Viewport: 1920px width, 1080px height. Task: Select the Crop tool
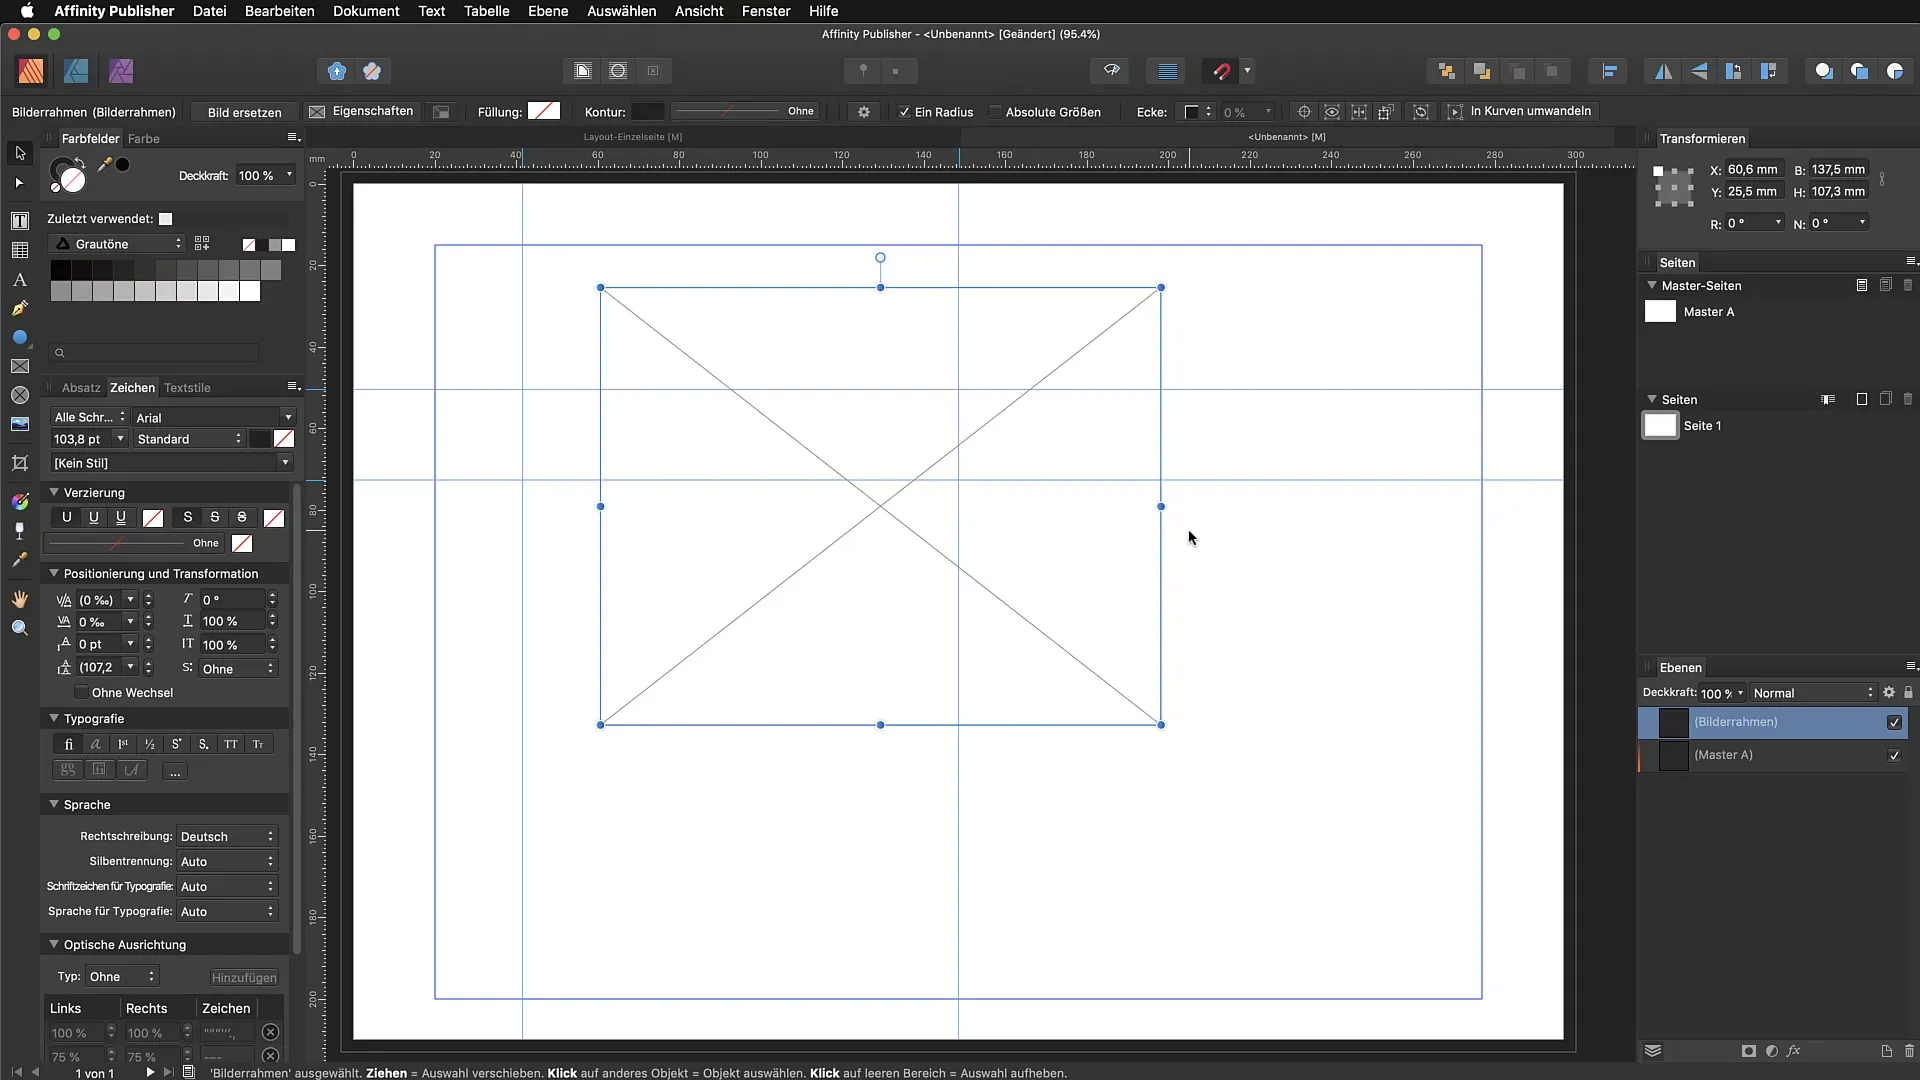click(20, 463)
